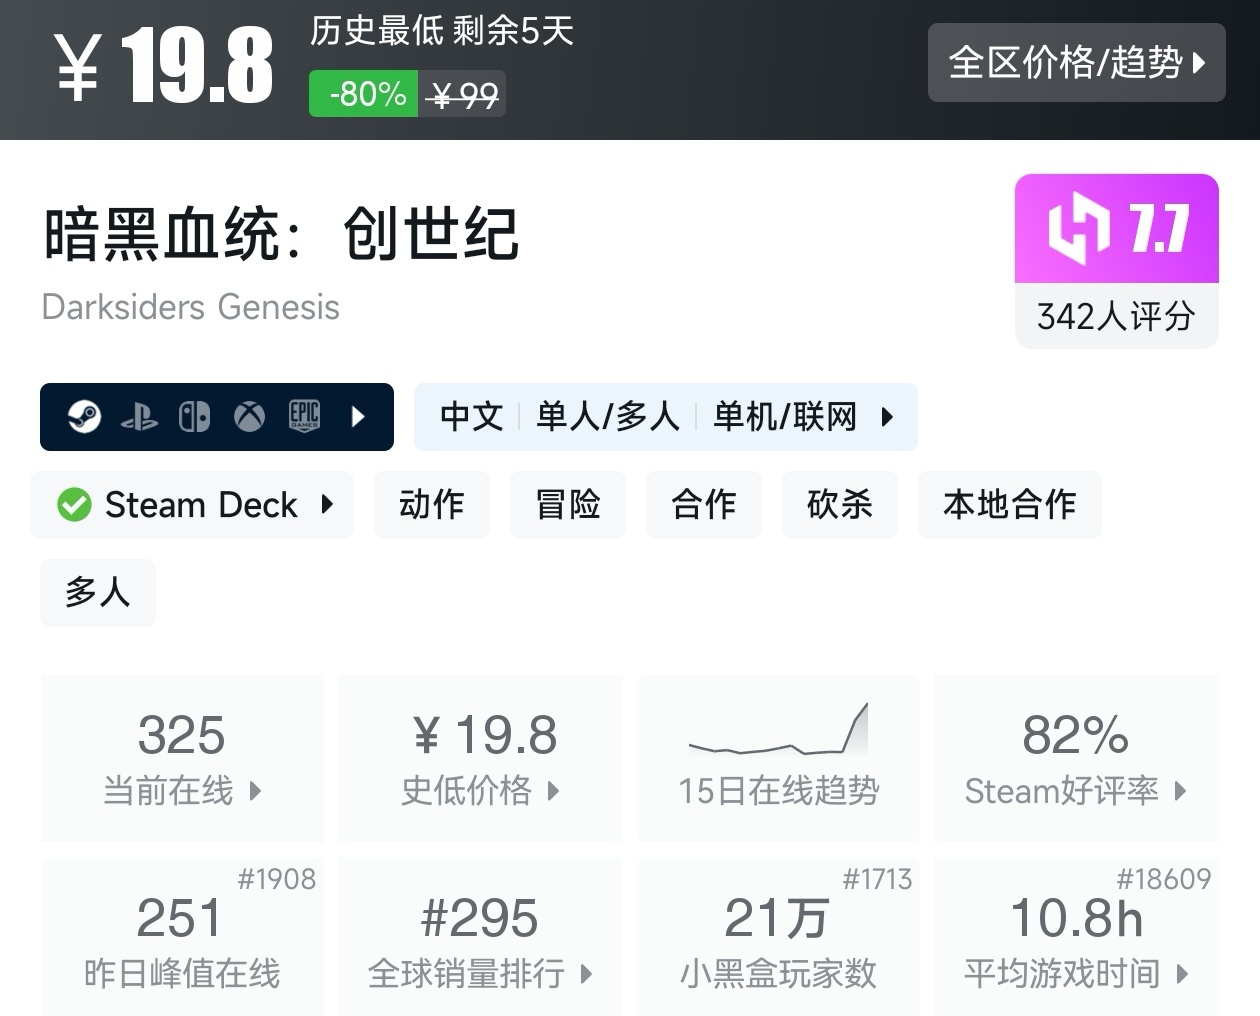This screenshot has height=1016, width=1260.
Task: Select the 冒险 tag
Action: coord(567,505)
